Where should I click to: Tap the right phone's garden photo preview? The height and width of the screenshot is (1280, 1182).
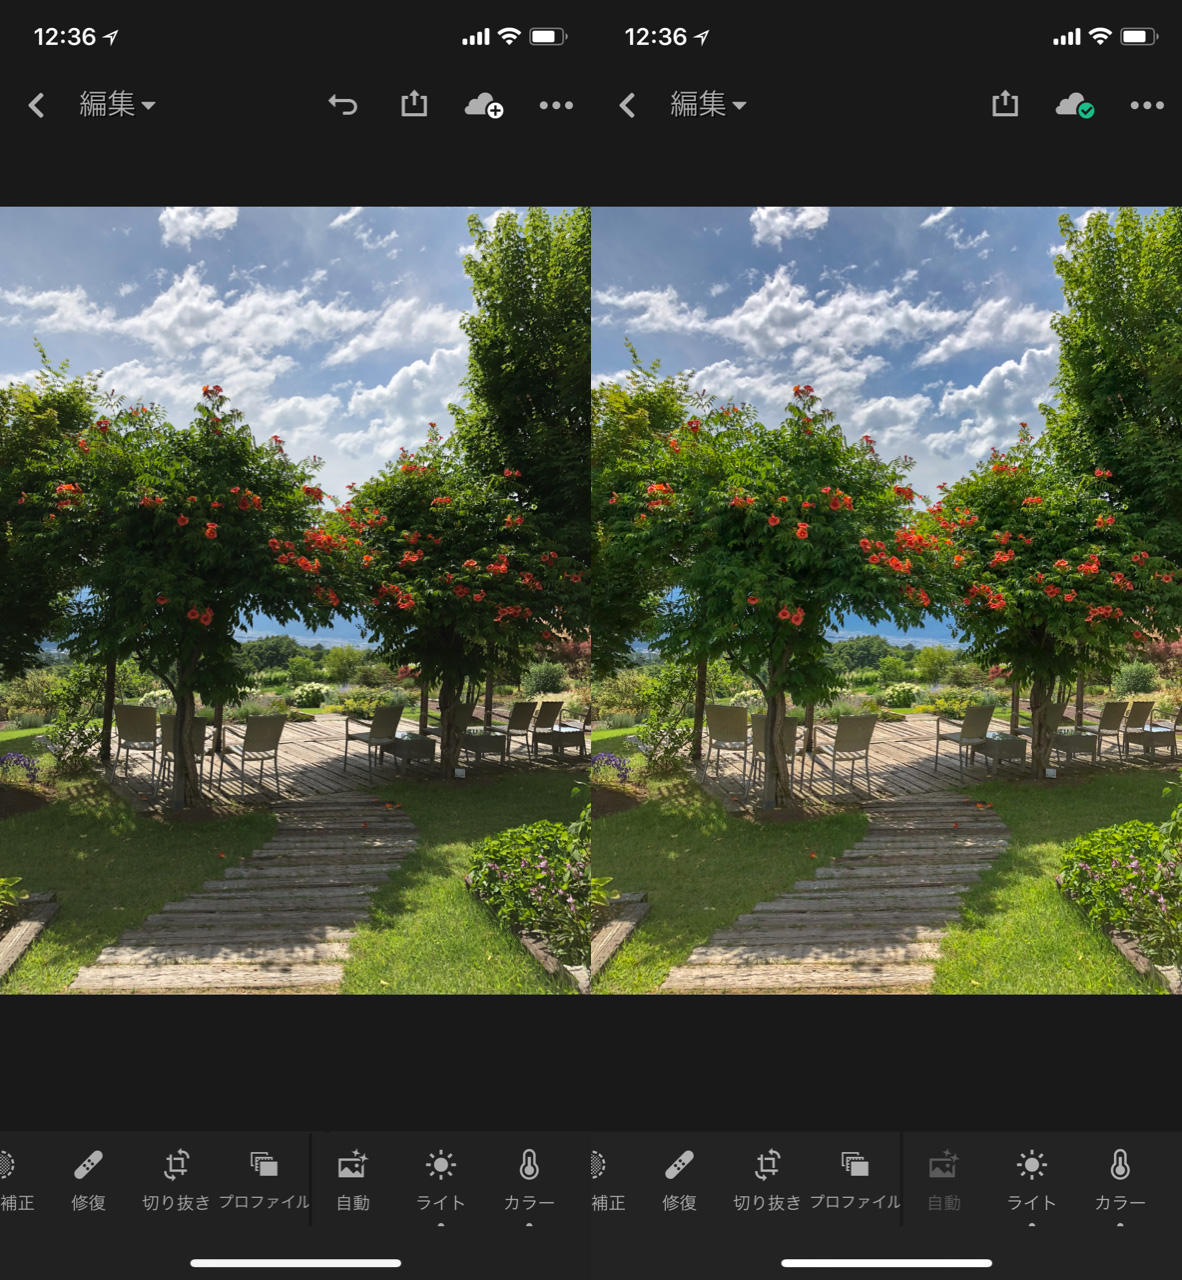[x=886, y=600]
